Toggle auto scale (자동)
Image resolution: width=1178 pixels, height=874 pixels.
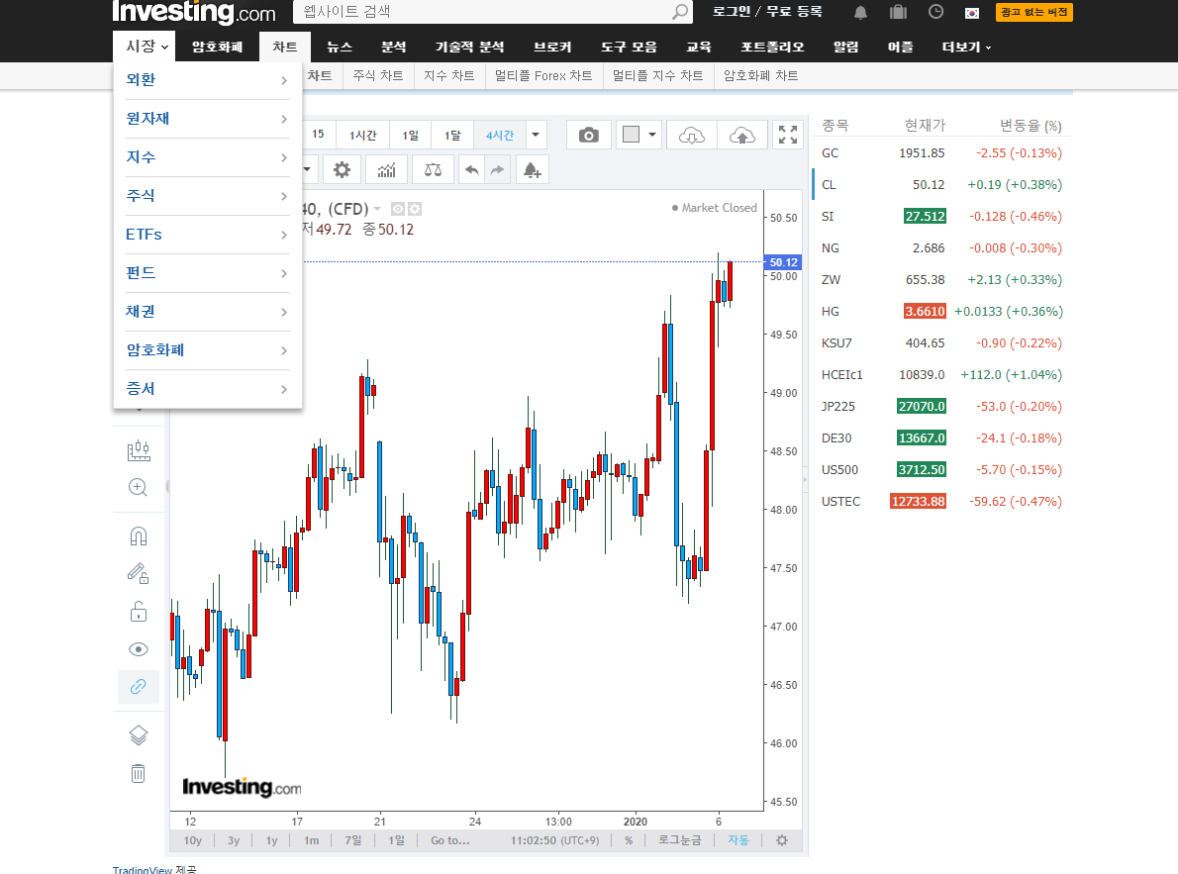(x=739, y=840)
